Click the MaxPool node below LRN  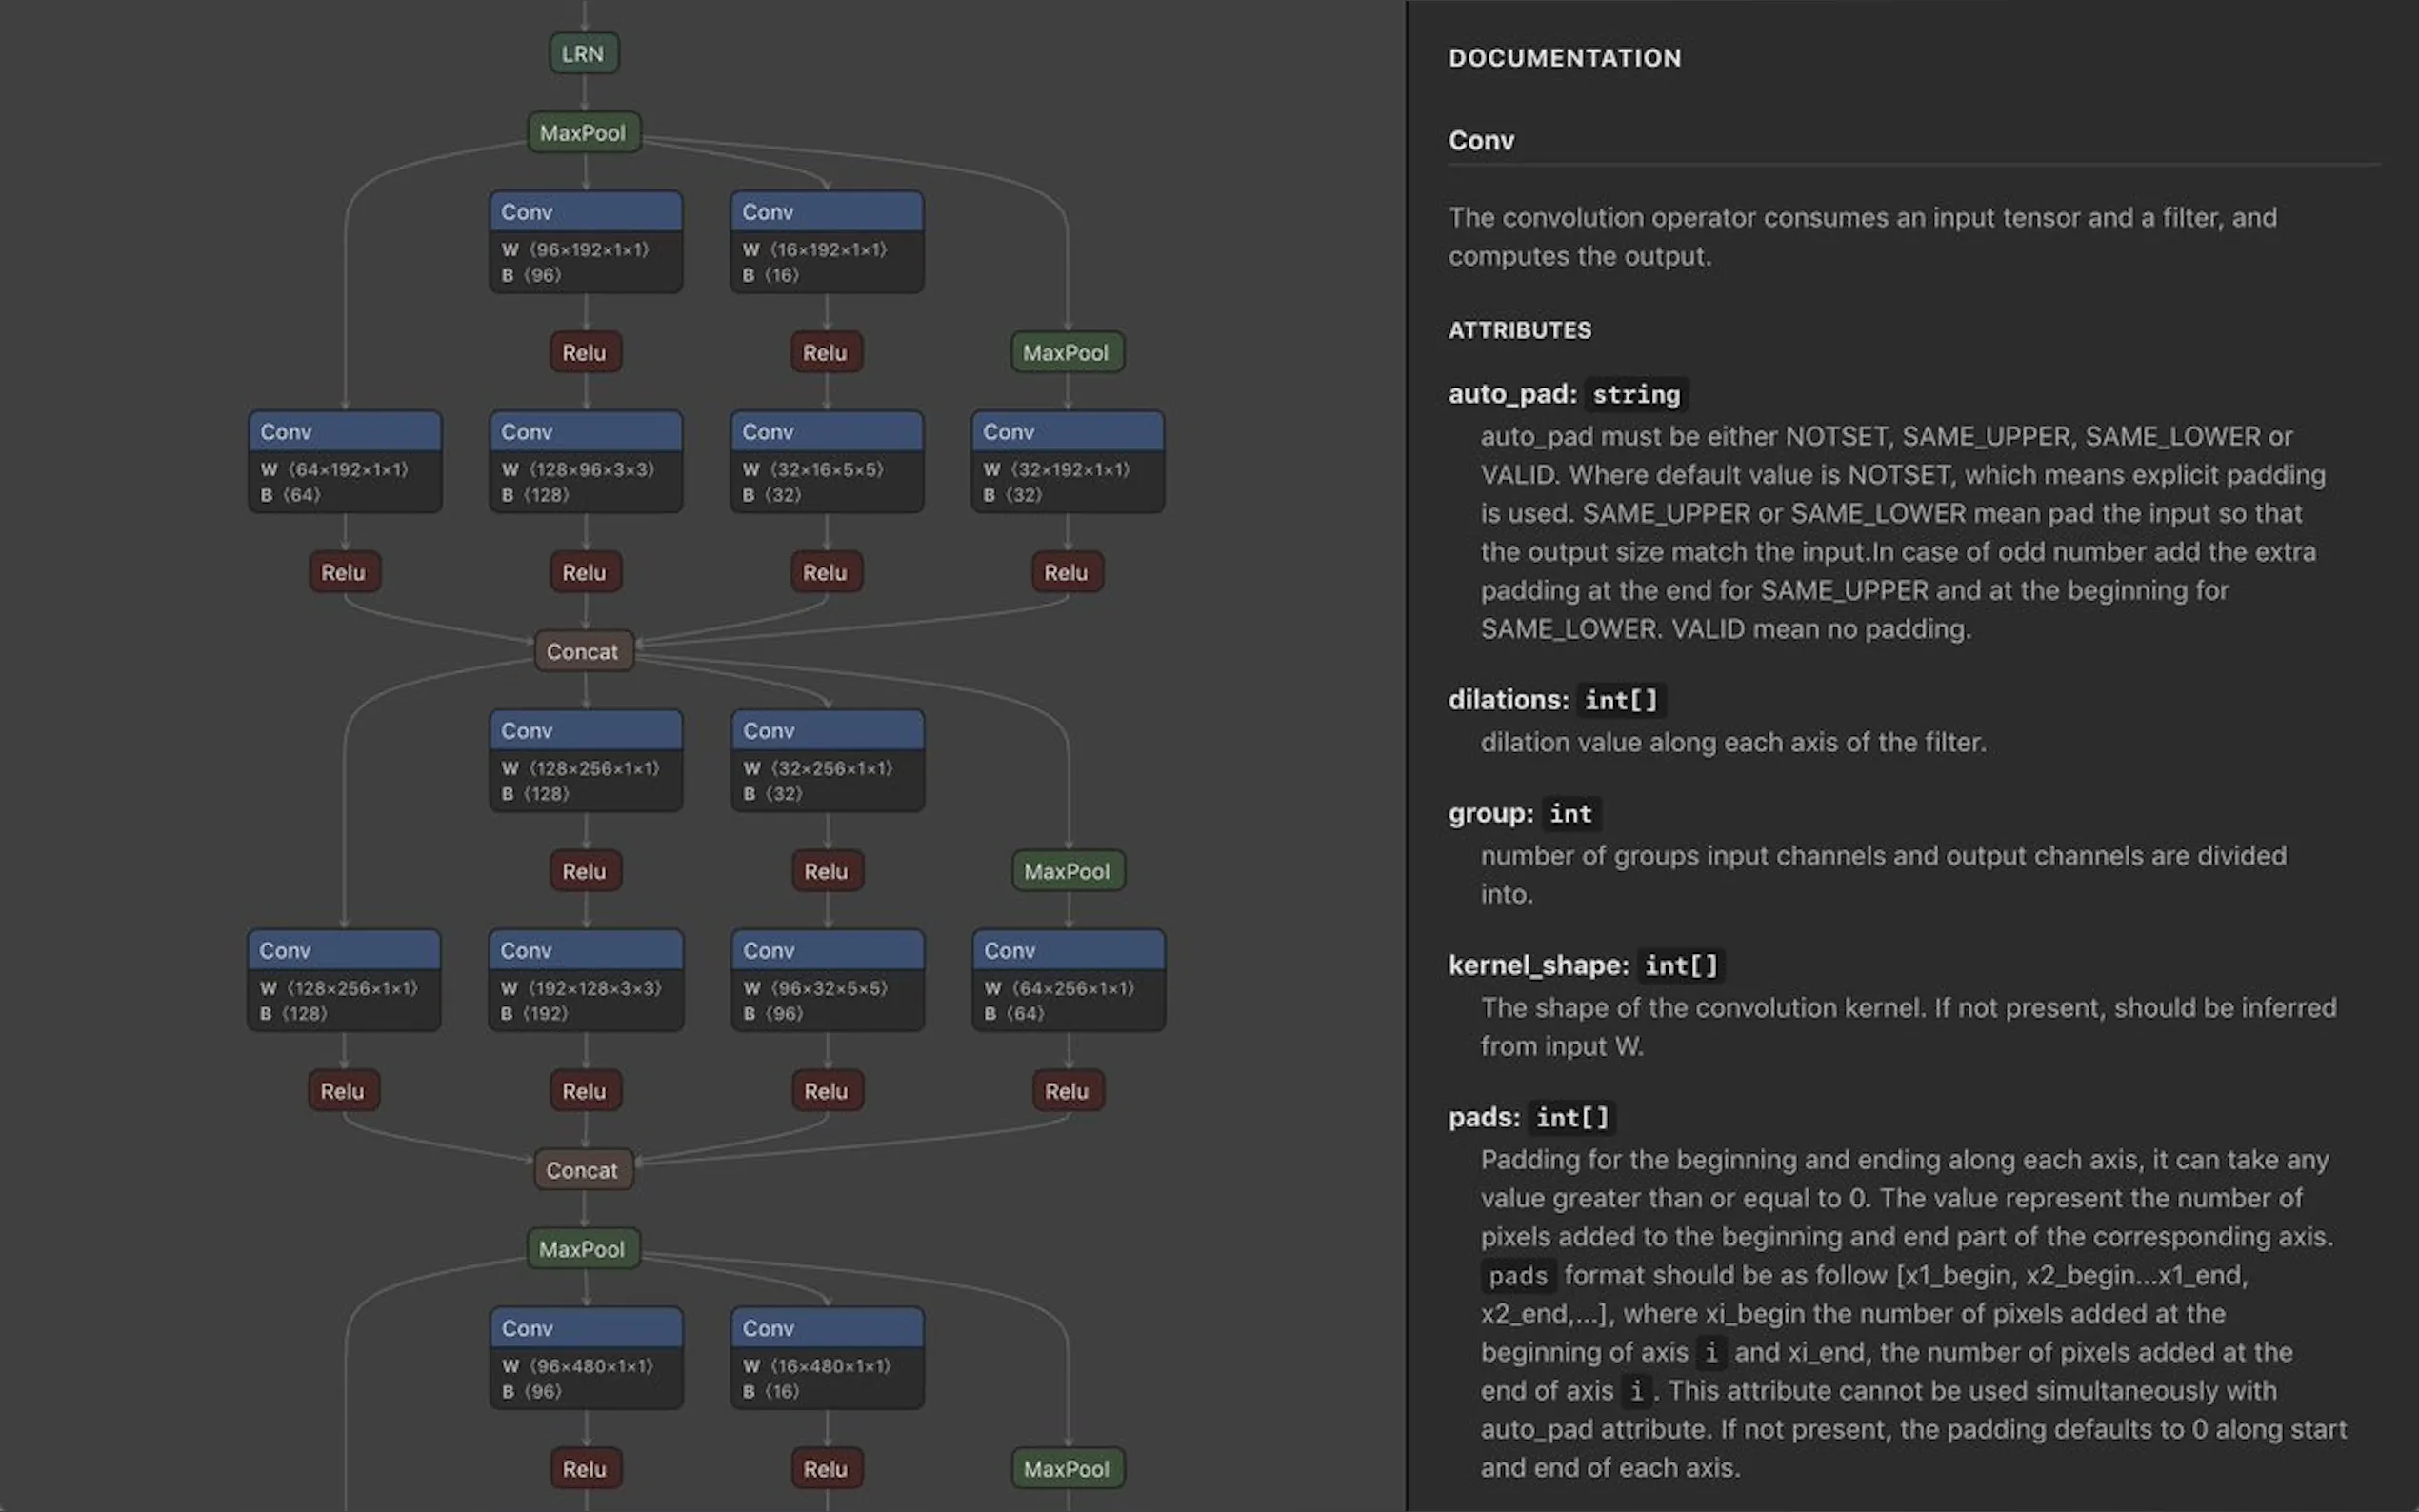point(583,133)
